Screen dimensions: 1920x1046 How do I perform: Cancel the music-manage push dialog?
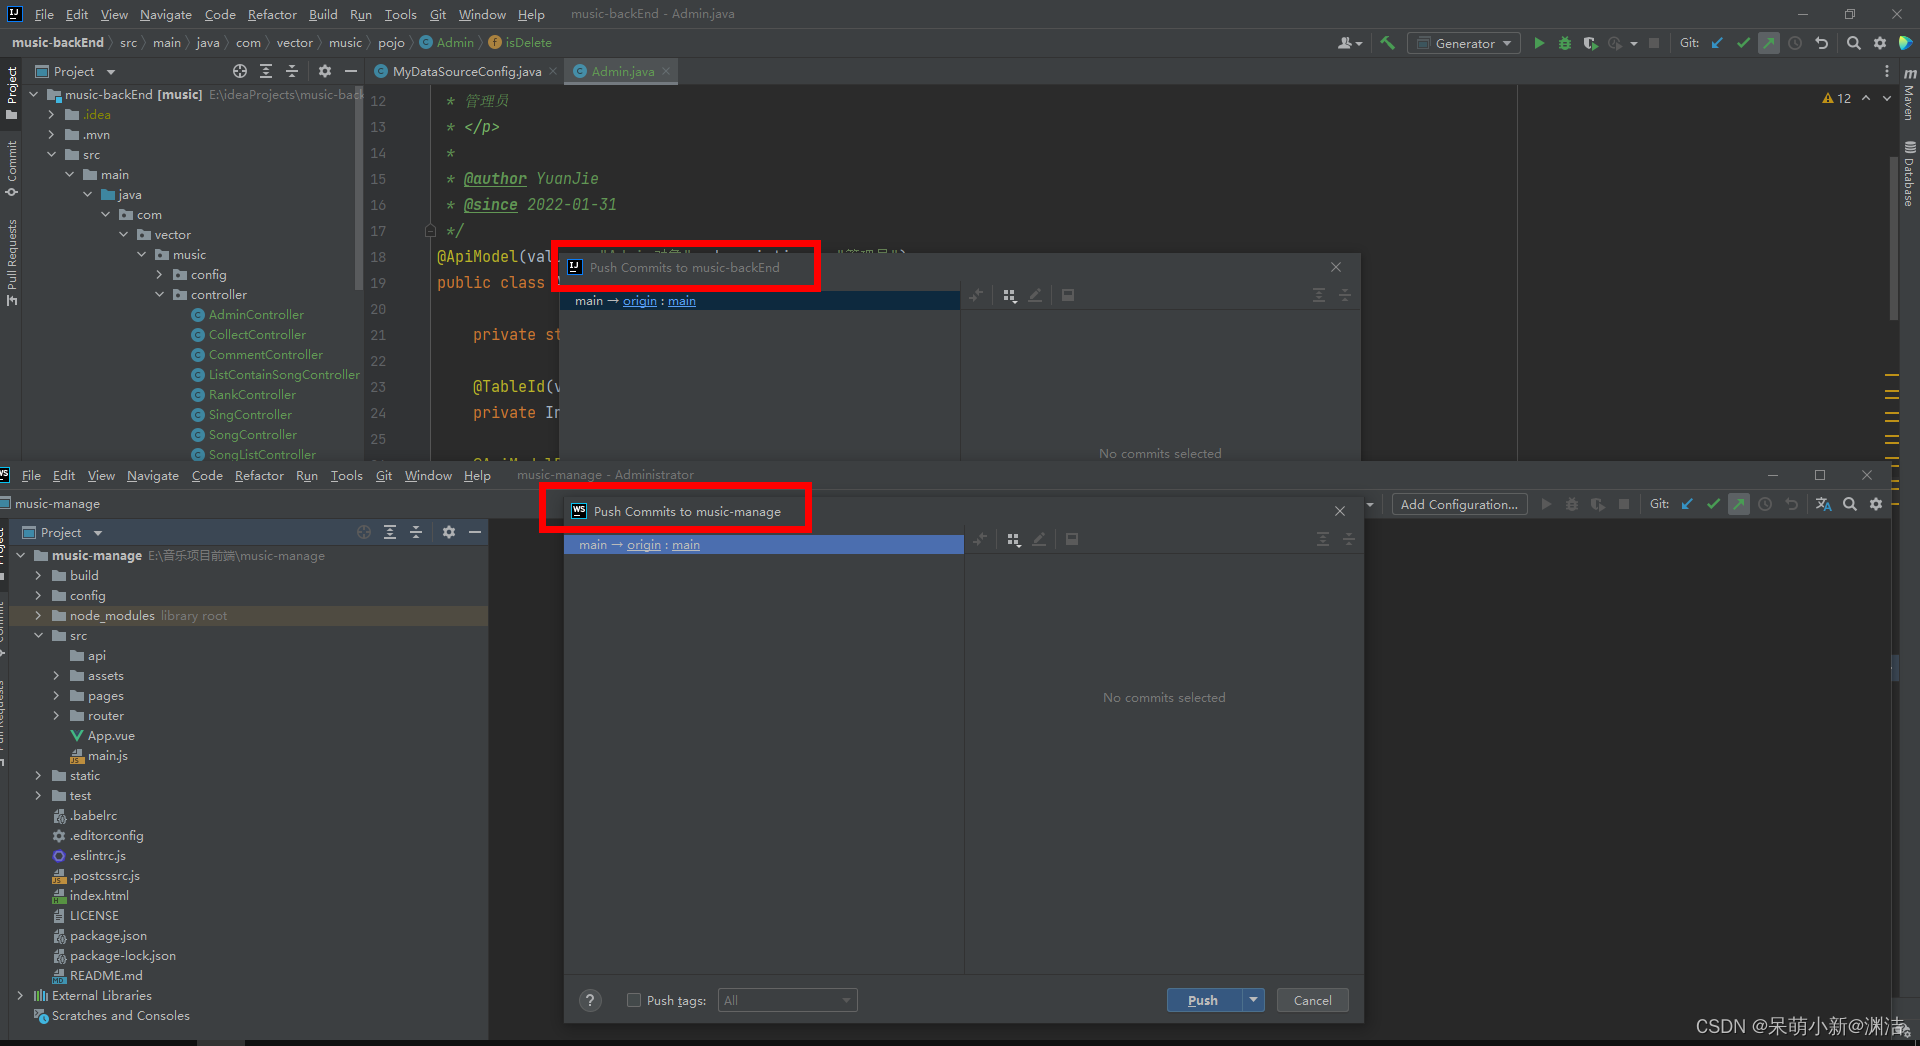click(x=1312, y=1000)
